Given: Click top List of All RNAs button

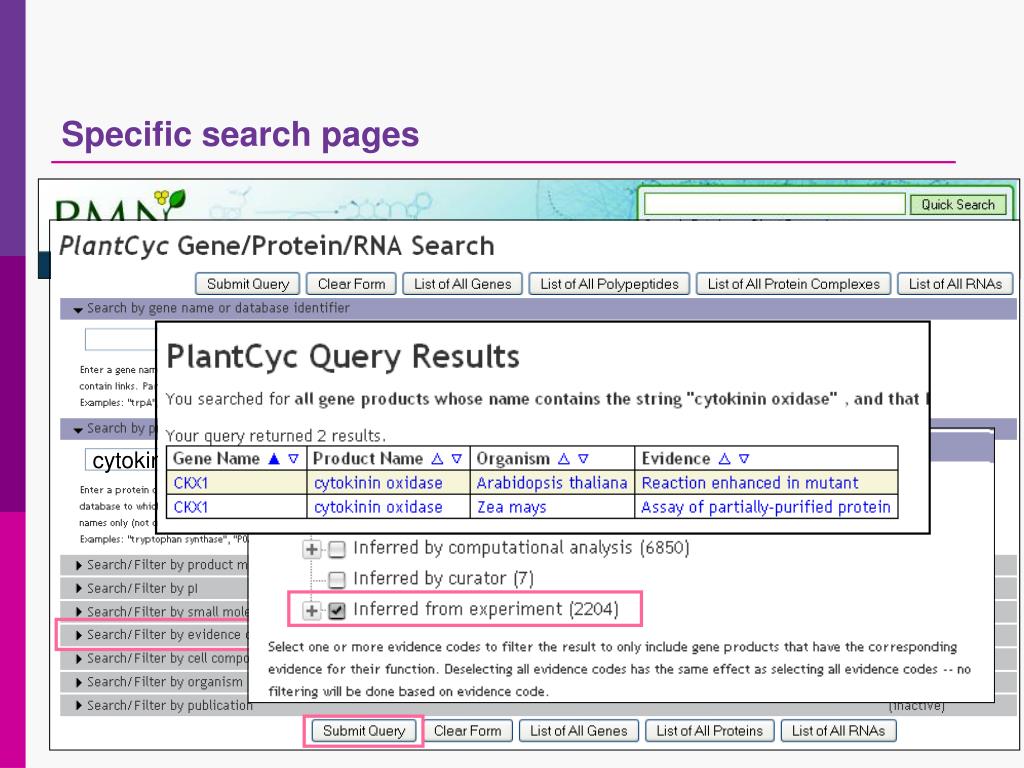Looking at the screenshot, I should pyautogui.click(x=955, y=284).
